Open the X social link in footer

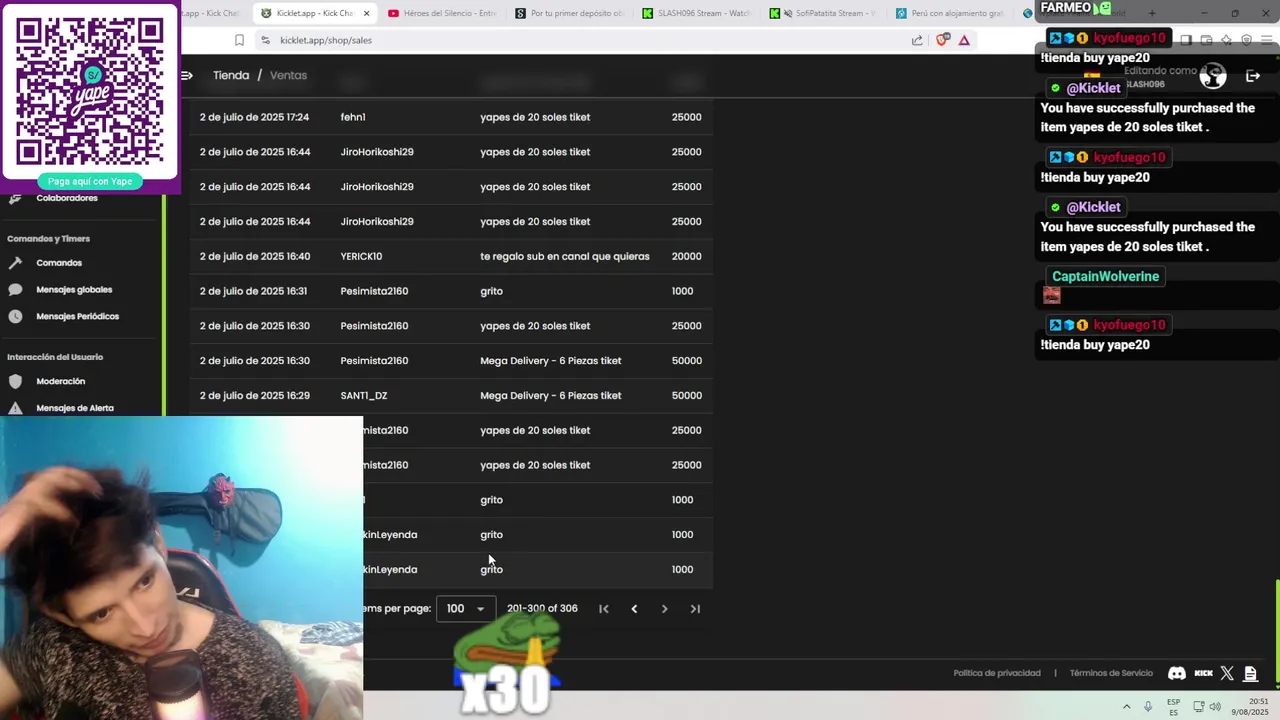click(x=1227, y=673)
